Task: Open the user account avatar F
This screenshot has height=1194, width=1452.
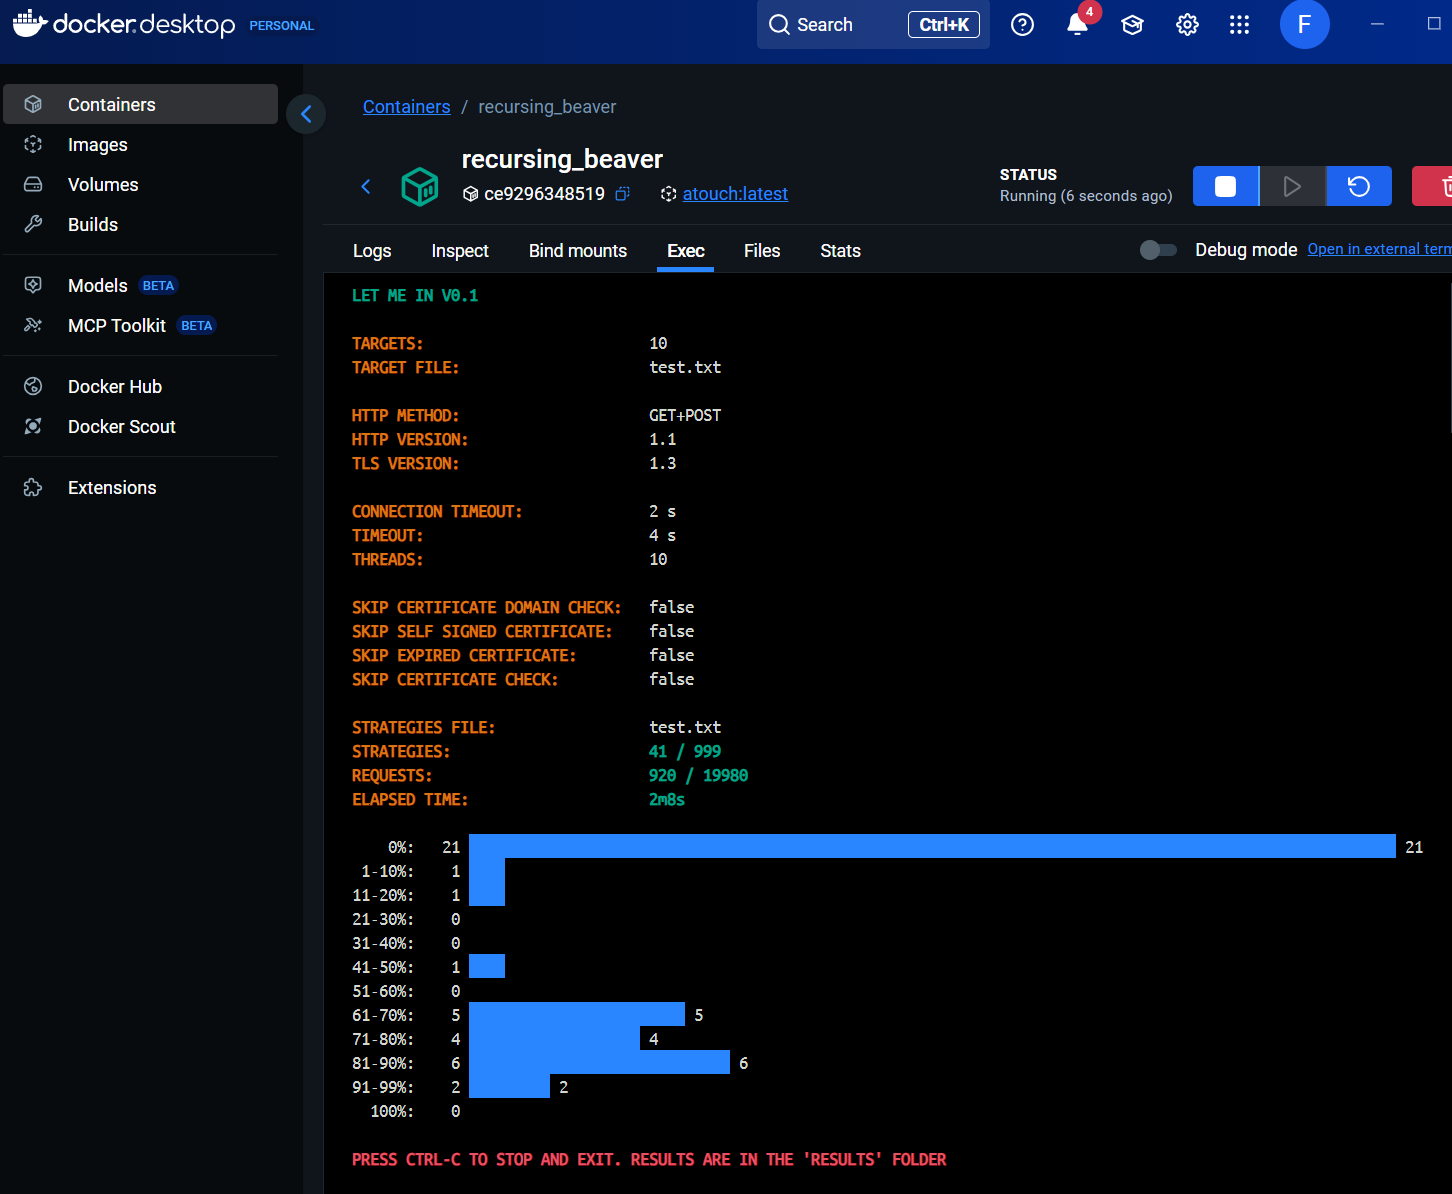Action: [1304, 25]
